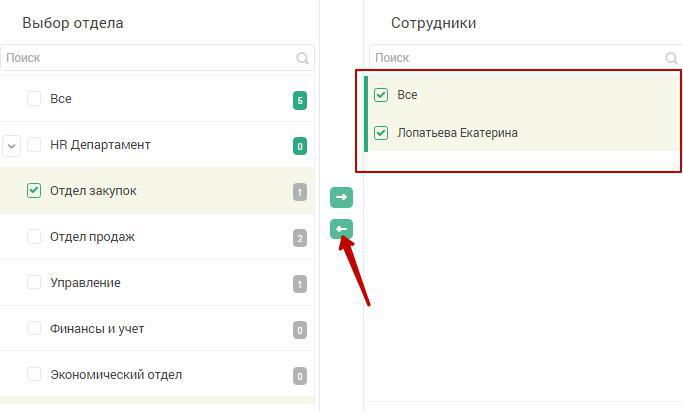Uncheck the Отдел закупок checkbox

coord(34,190)
